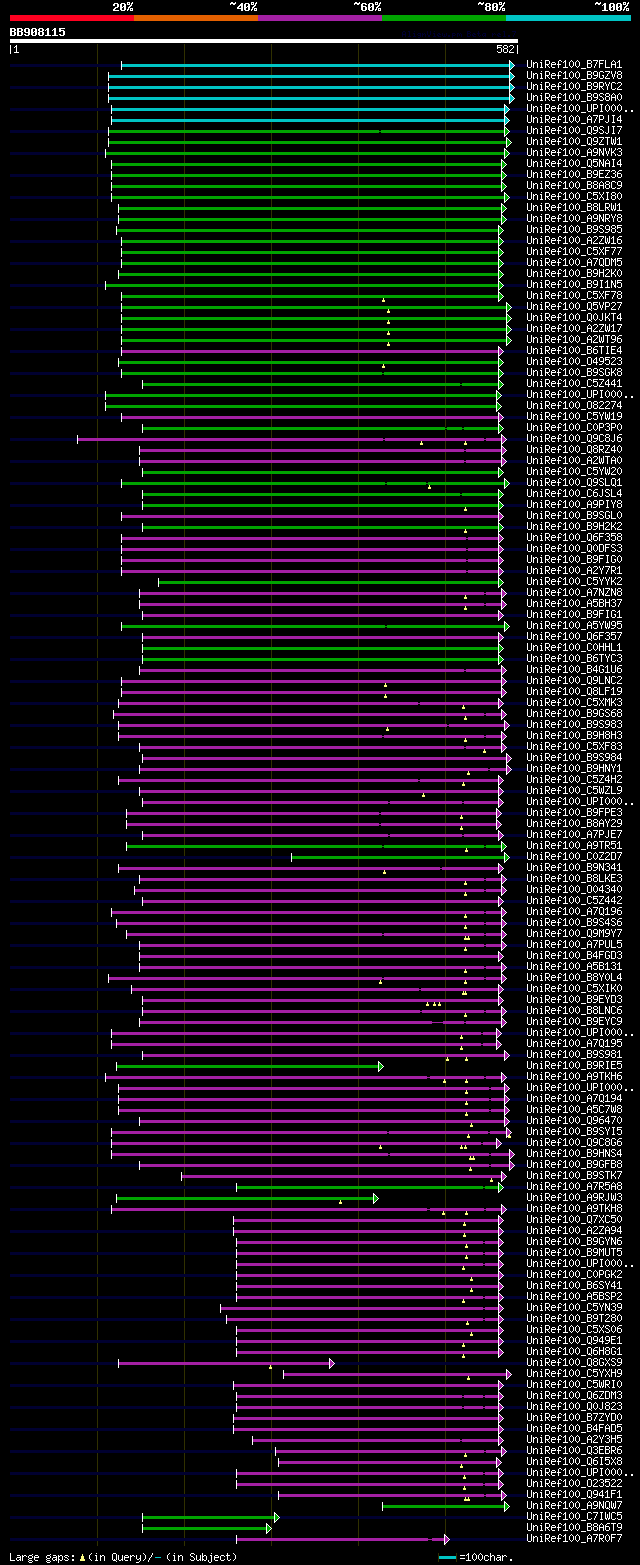The image size is (640, 1565).
Task: Open hit UniRef100_B9EZ36
Action: 573,175
